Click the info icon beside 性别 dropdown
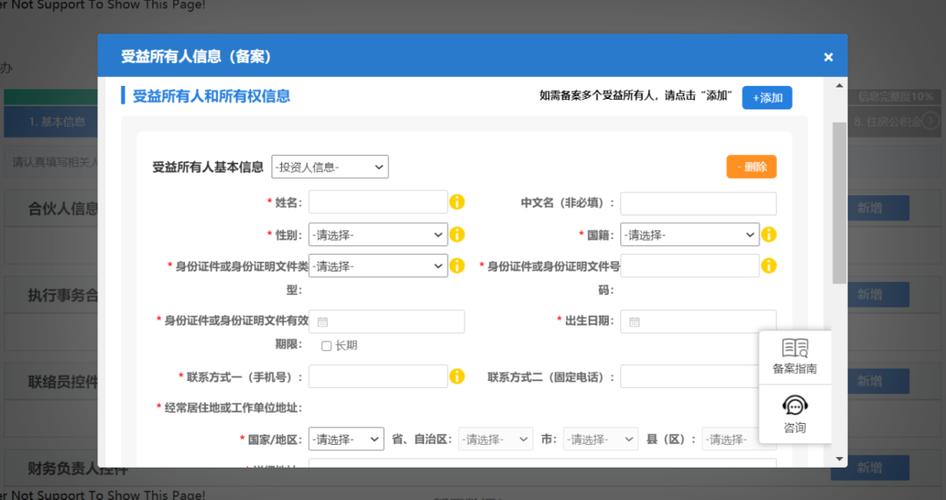The width and height of the screenshot is (946, 500). tap(457, 234)
